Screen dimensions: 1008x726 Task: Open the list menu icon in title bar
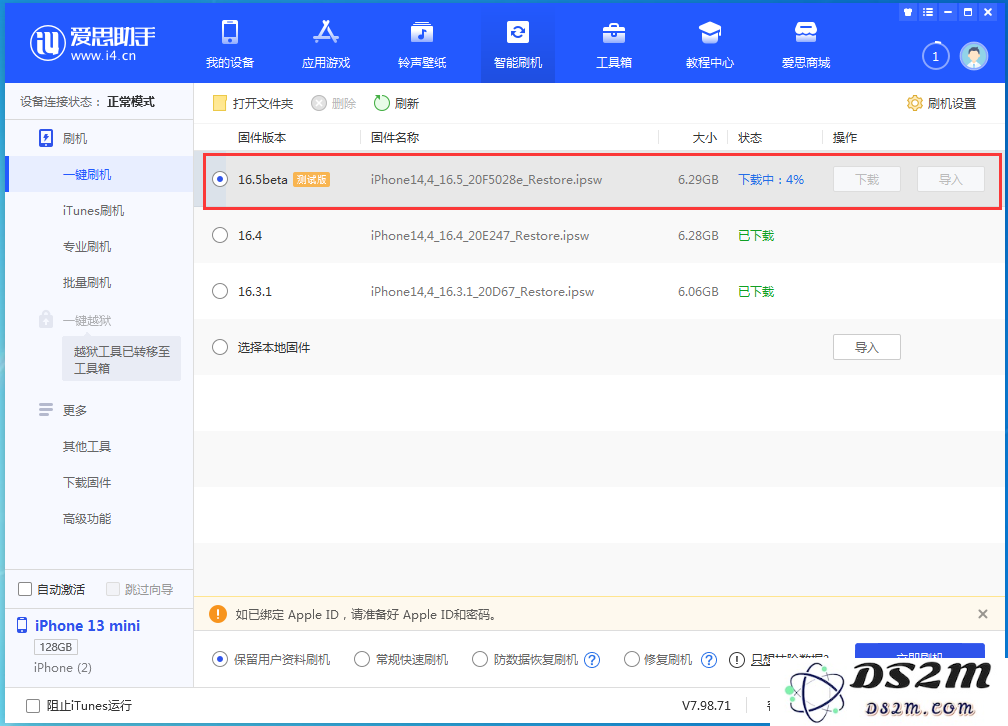(x=928, y=12)
